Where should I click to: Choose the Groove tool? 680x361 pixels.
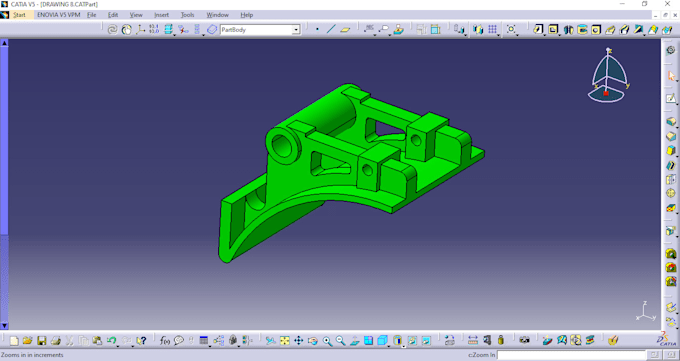coord(582,30)
